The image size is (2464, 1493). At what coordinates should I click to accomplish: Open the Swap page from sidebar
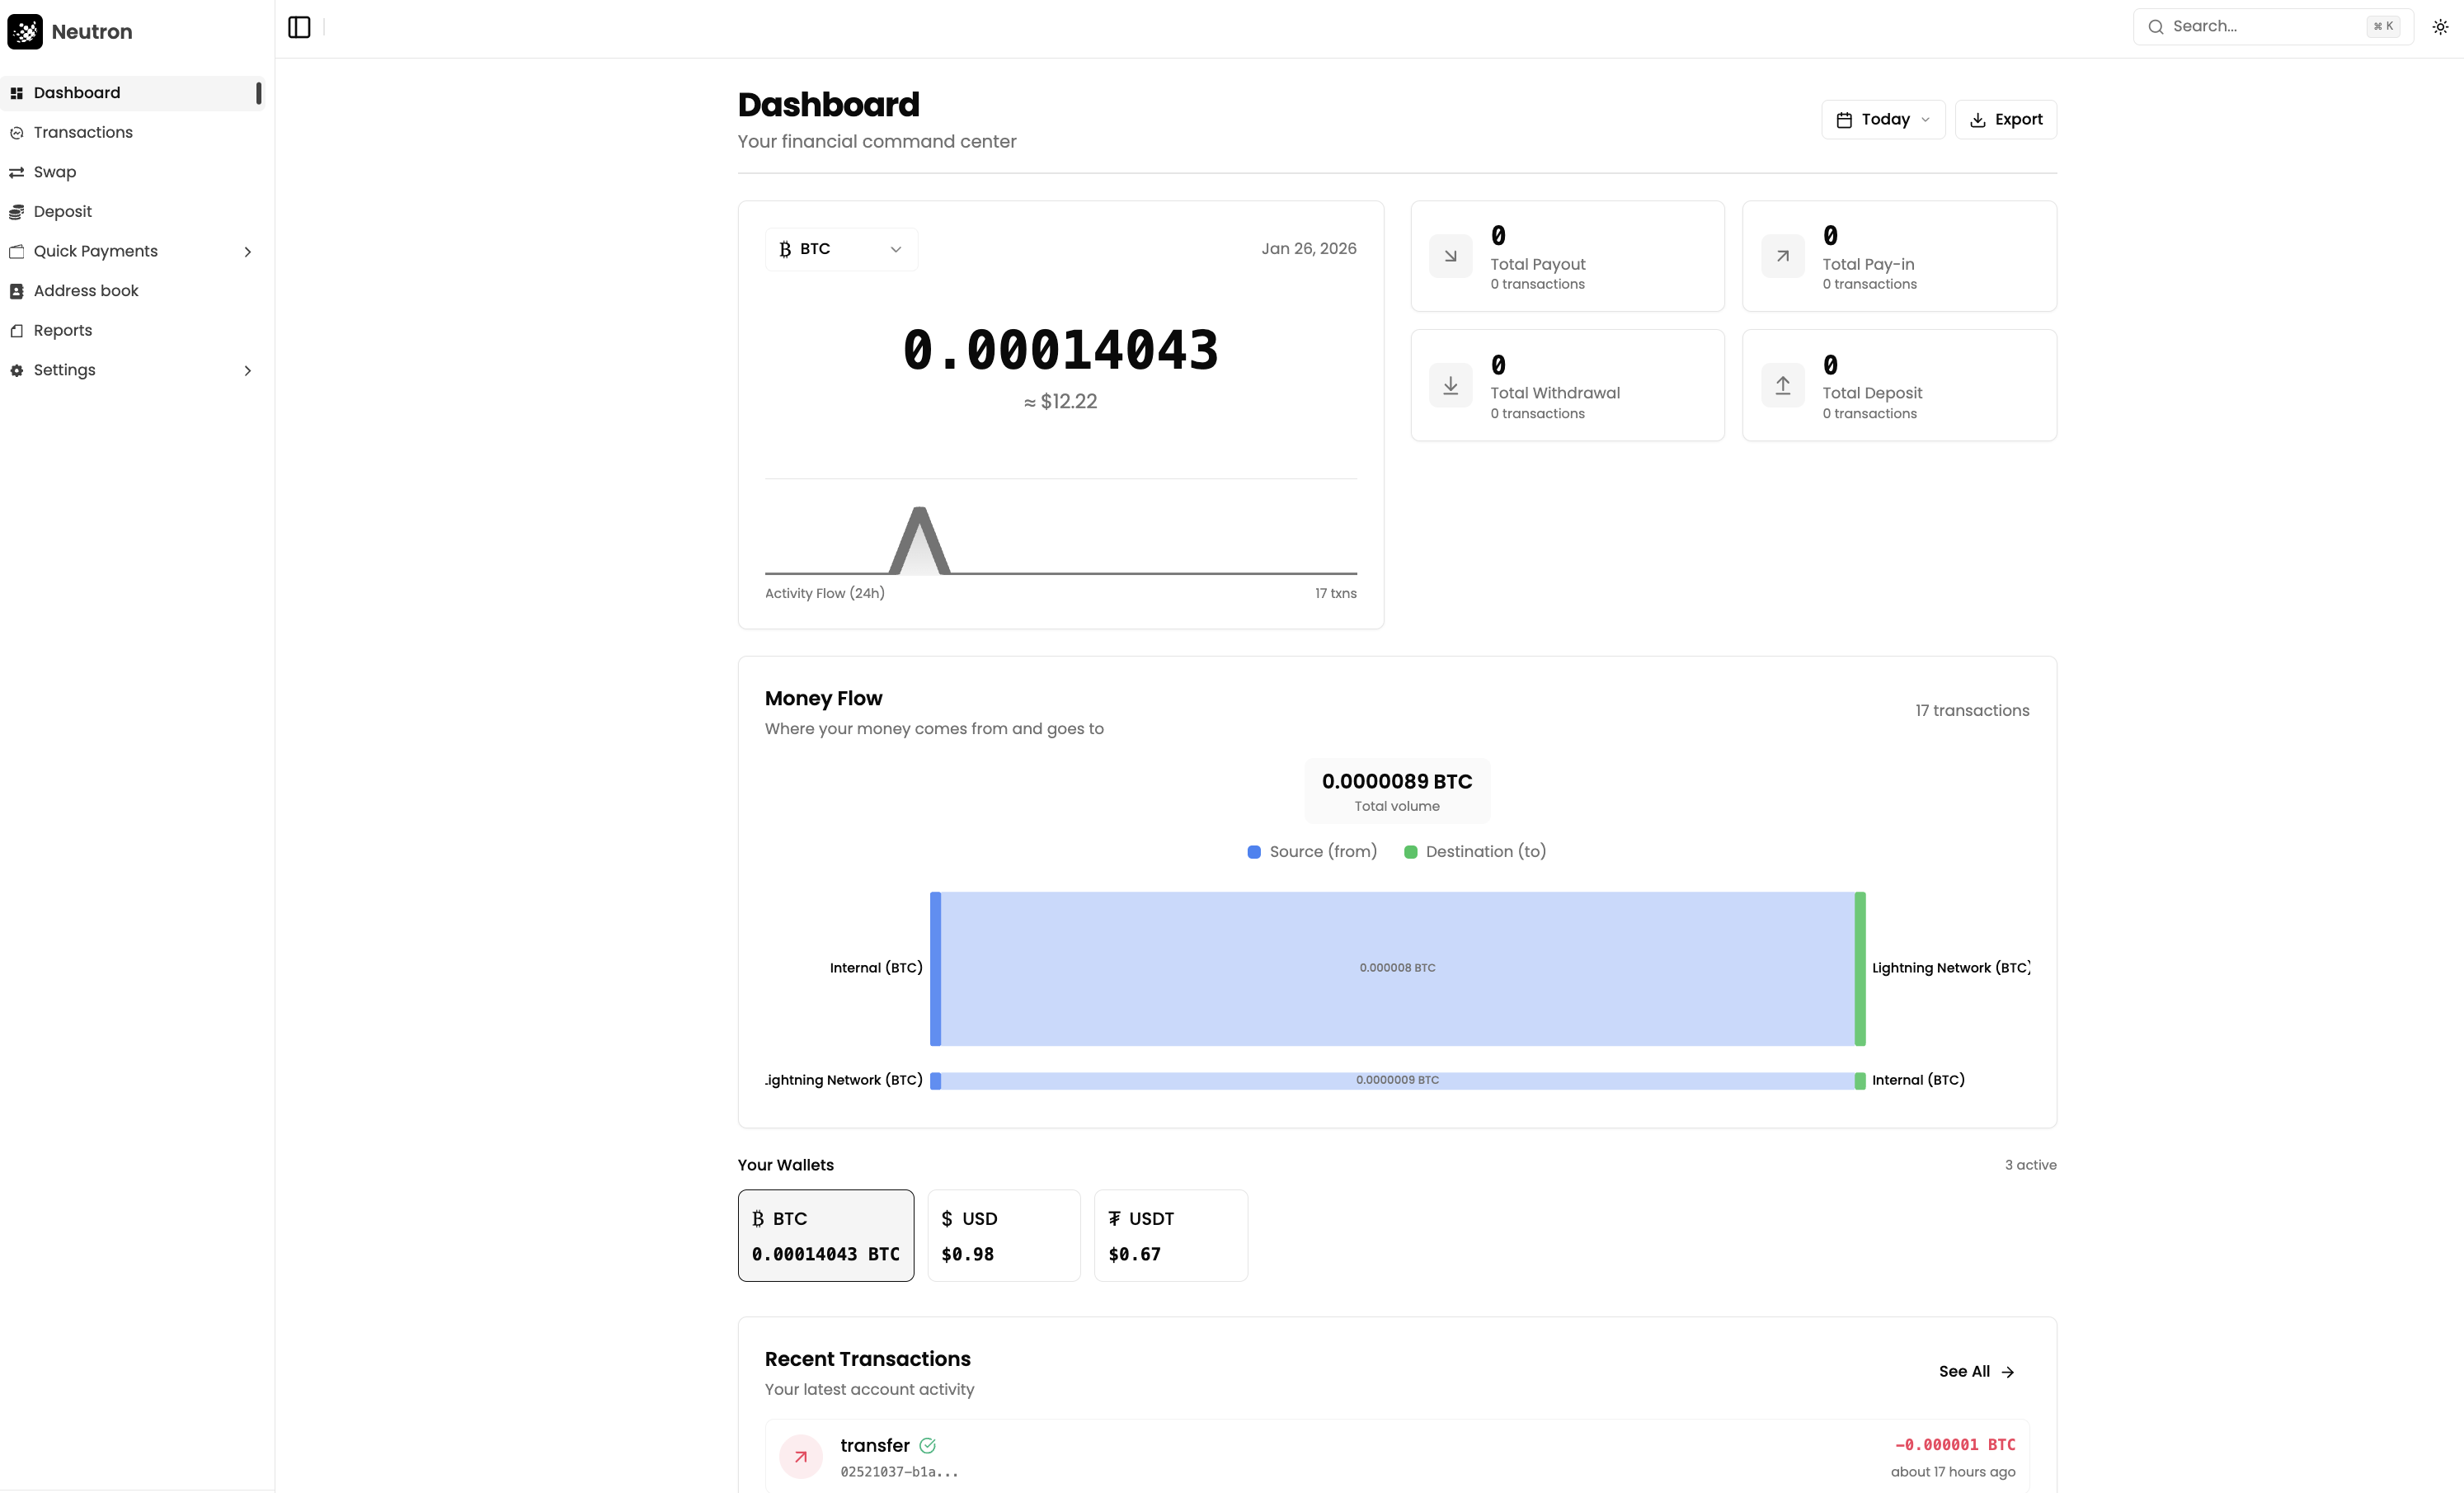55,172
